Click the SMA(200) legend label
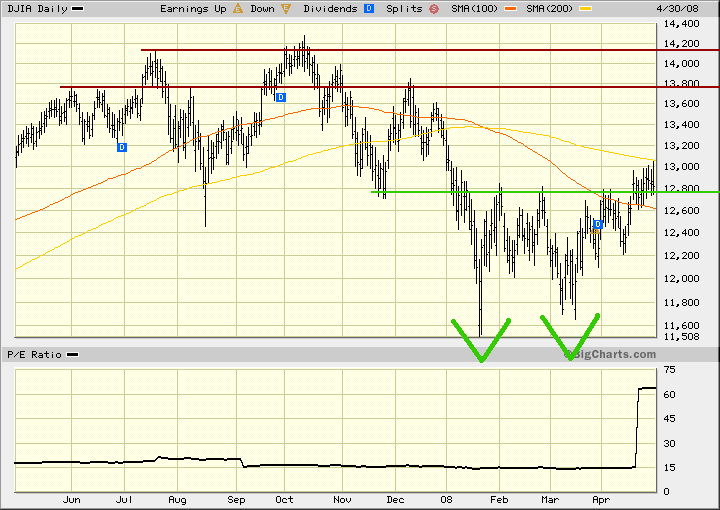This screenshot has height=510, width=720. point(550,8)
